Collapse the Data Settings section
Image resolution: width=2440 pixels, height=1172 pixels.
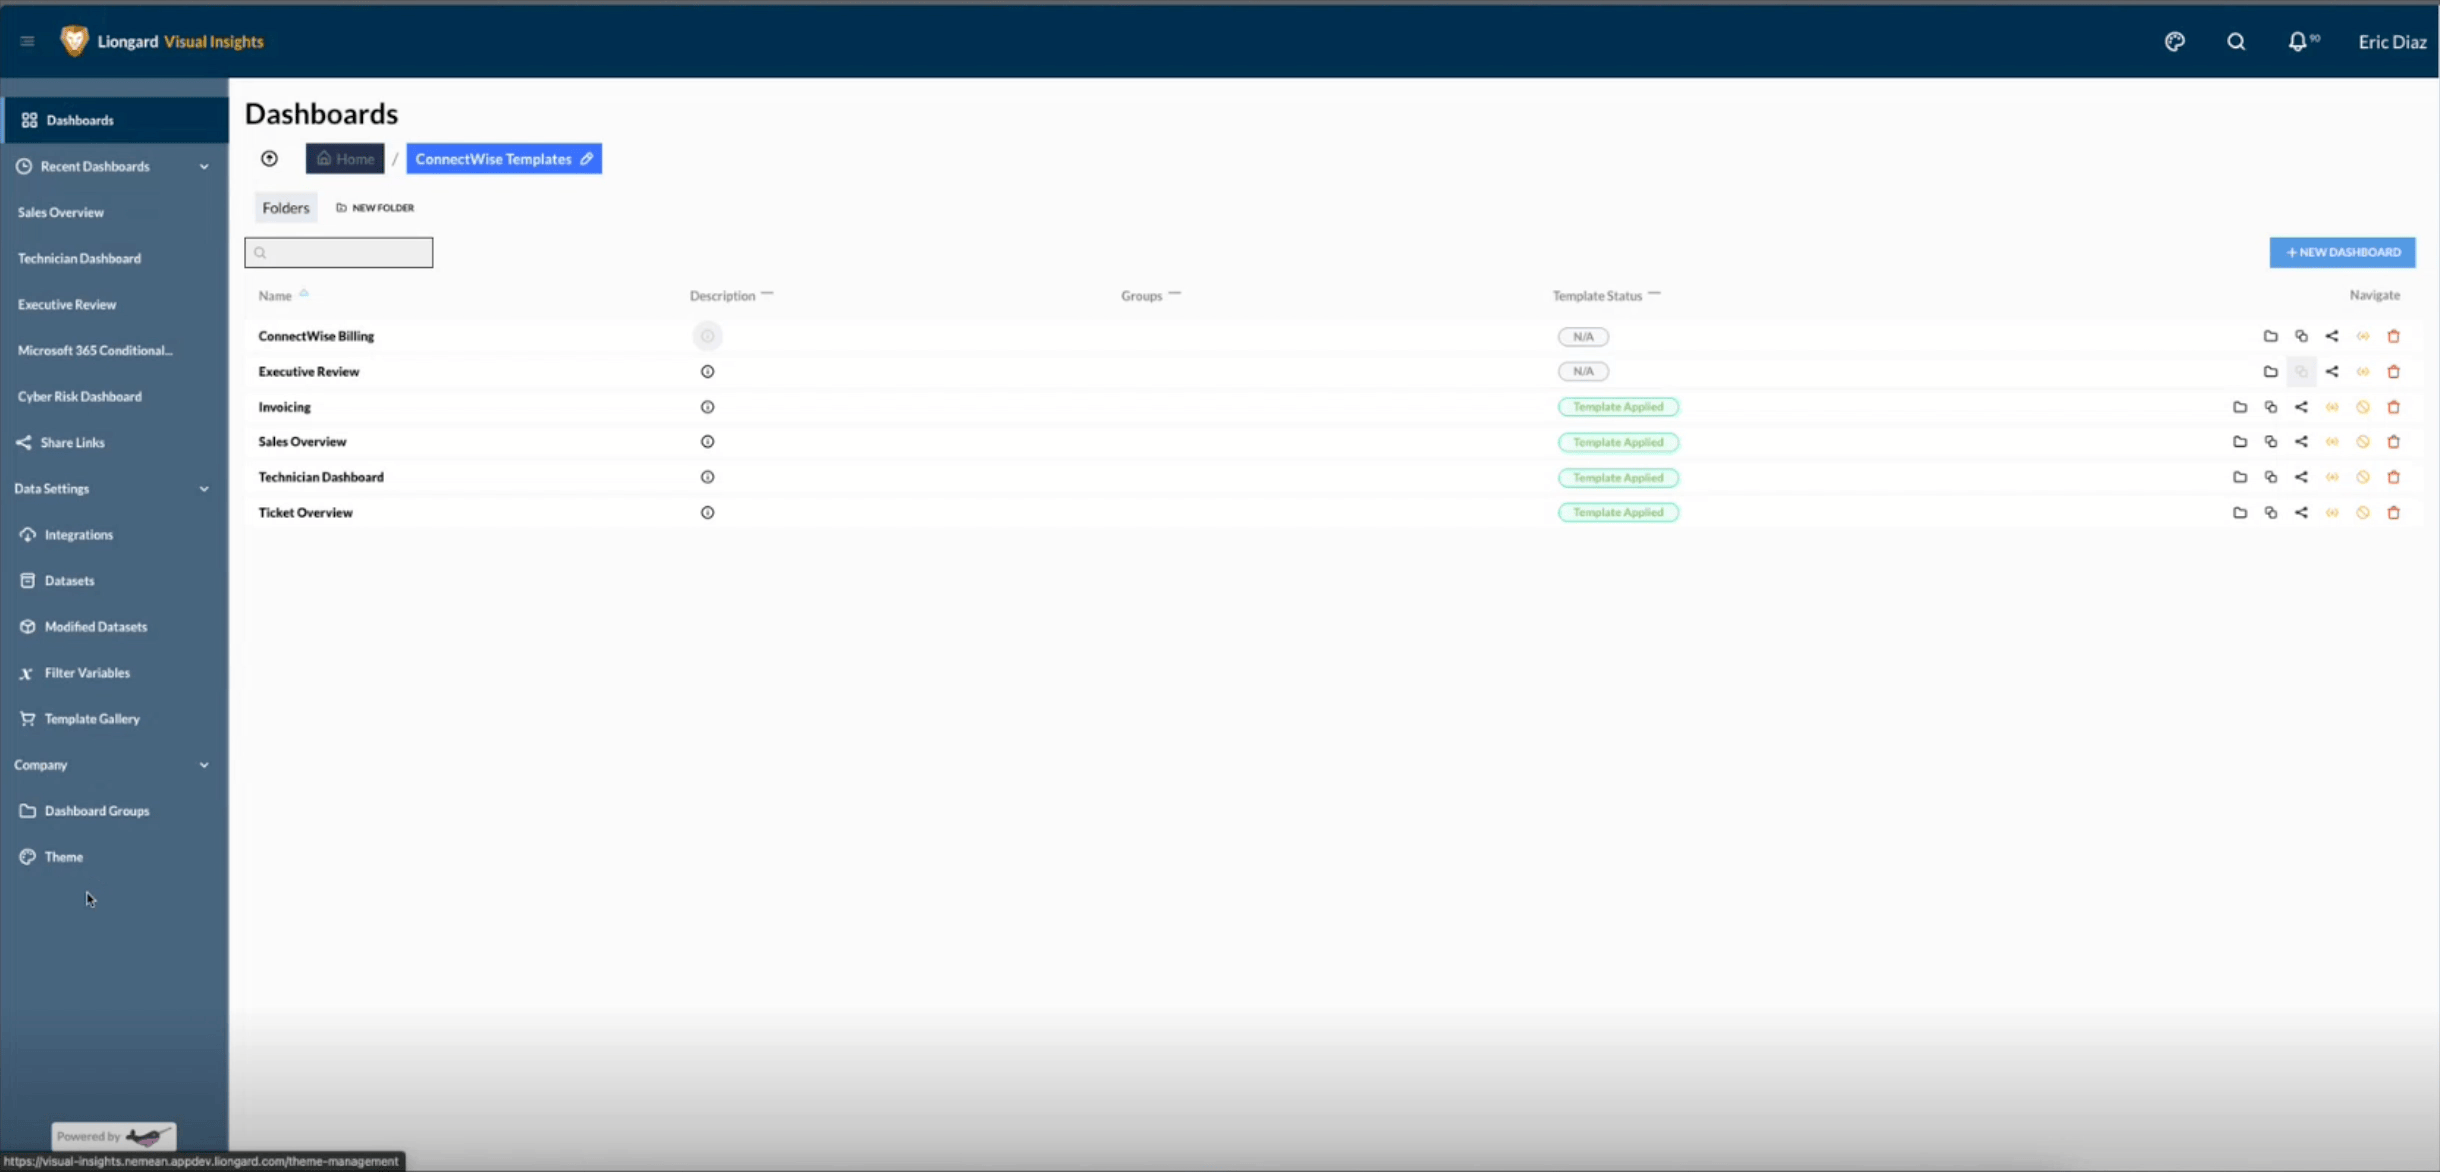pyautogui.click(x=204, y=489)
